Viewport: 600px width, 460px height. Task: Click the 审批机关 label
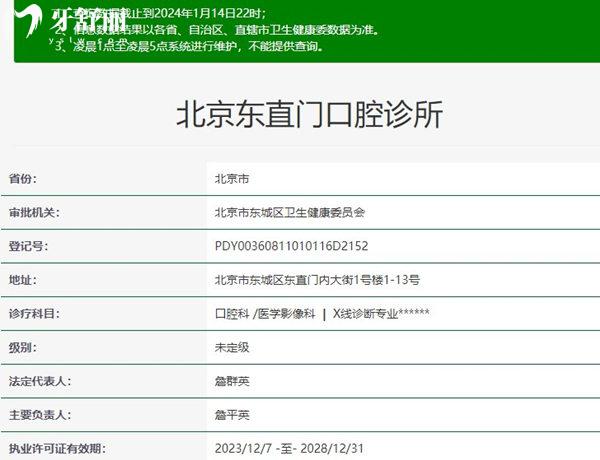coord(34,212)
